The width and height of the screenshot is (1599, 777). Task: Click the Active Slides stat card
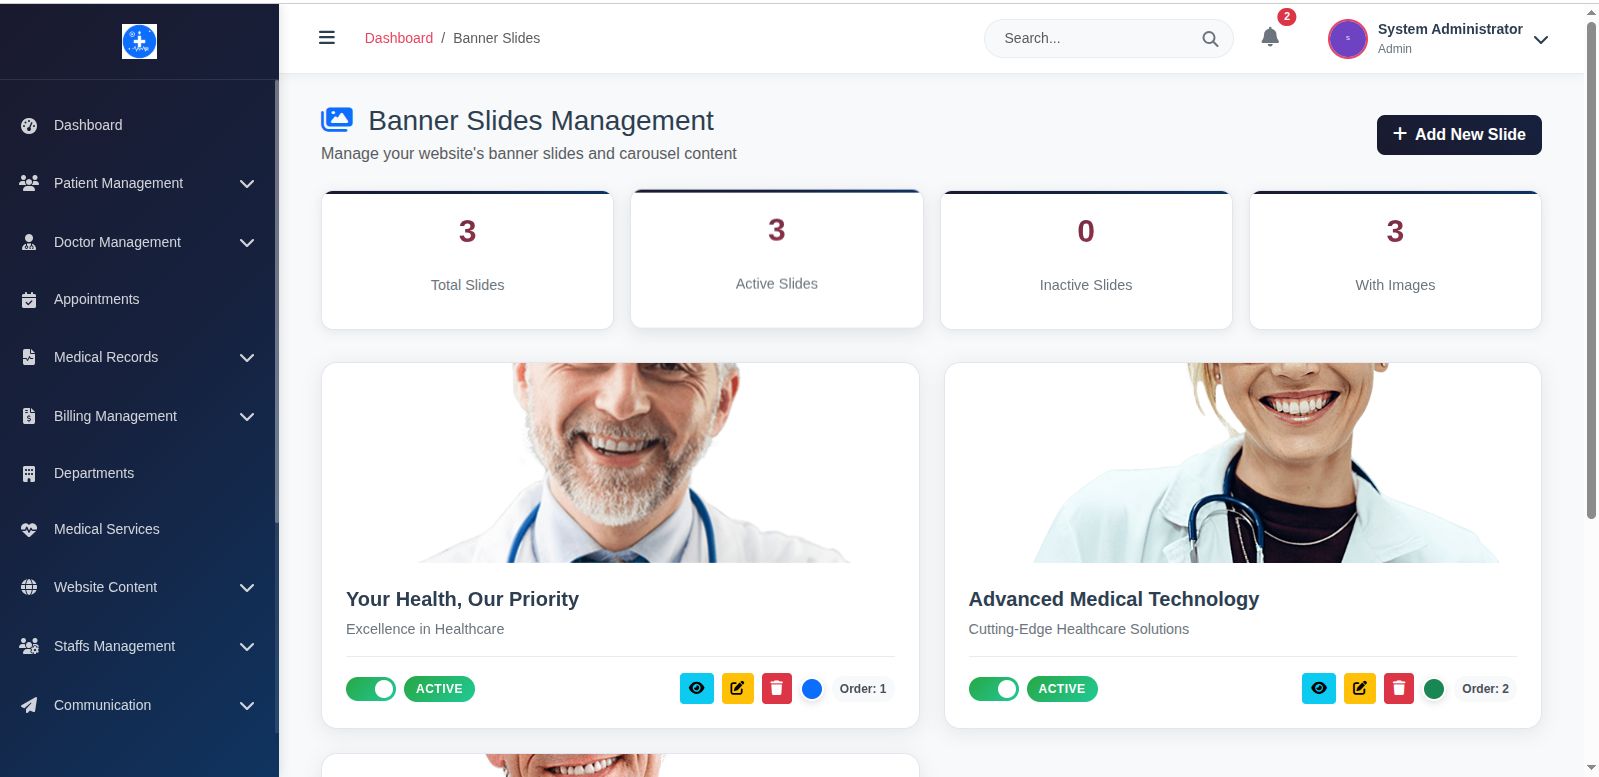click(x=777, y=258)
